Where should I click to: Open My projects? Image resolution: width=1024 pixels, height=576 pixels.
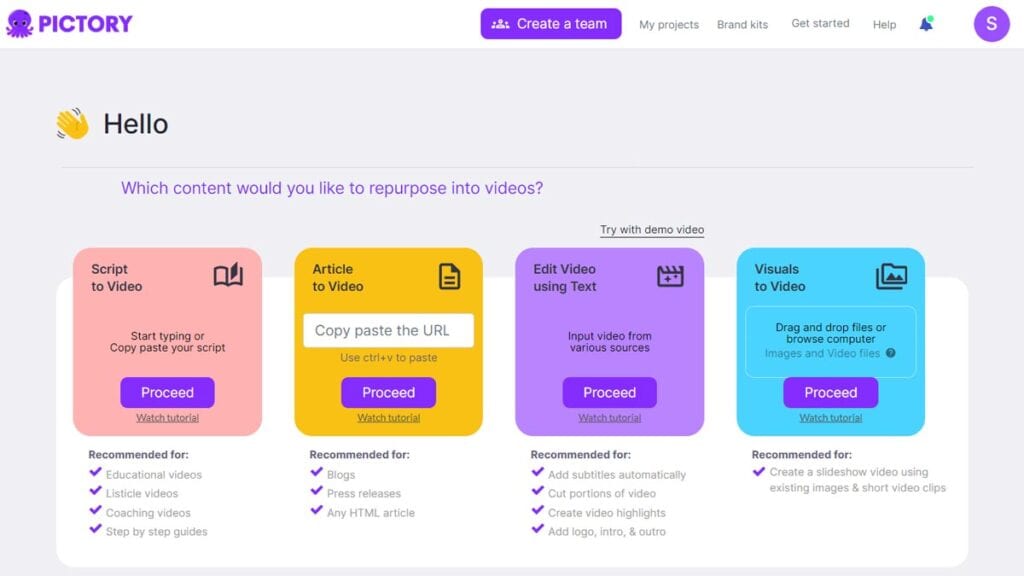669,24
